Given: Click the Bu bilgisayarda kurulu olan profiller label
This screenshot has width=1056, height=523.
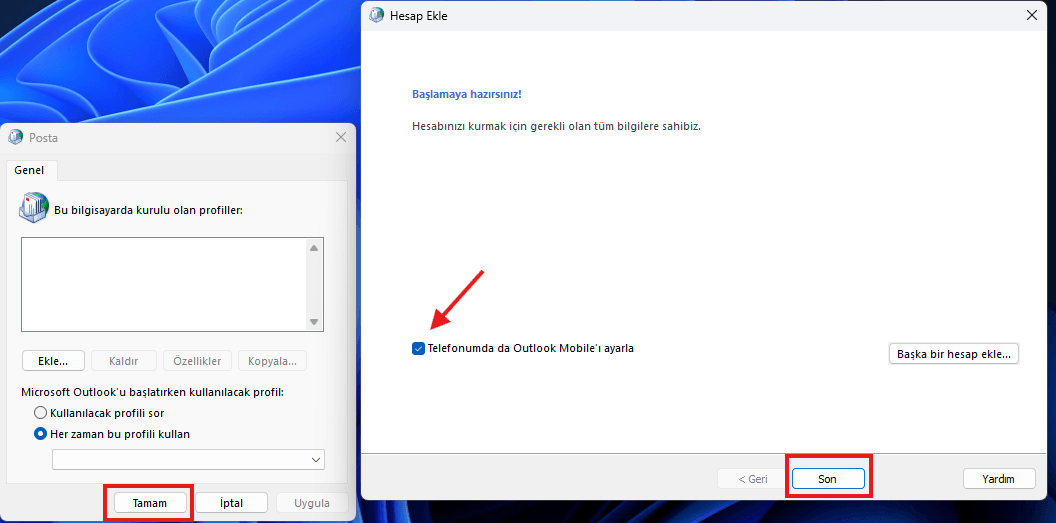Looking at the screenshot, I should pyautogui.click(x=148, y=210).
